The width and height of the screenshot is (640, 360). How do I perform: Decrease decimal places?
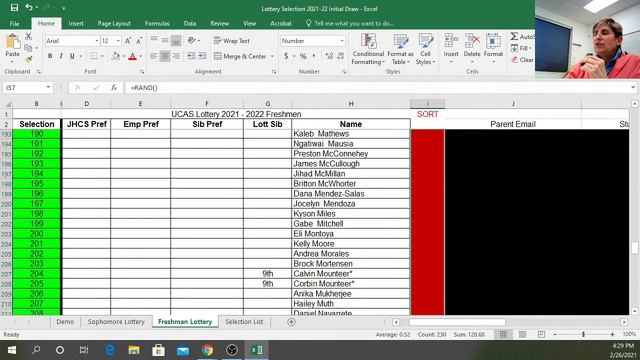[x=340, y=56]
